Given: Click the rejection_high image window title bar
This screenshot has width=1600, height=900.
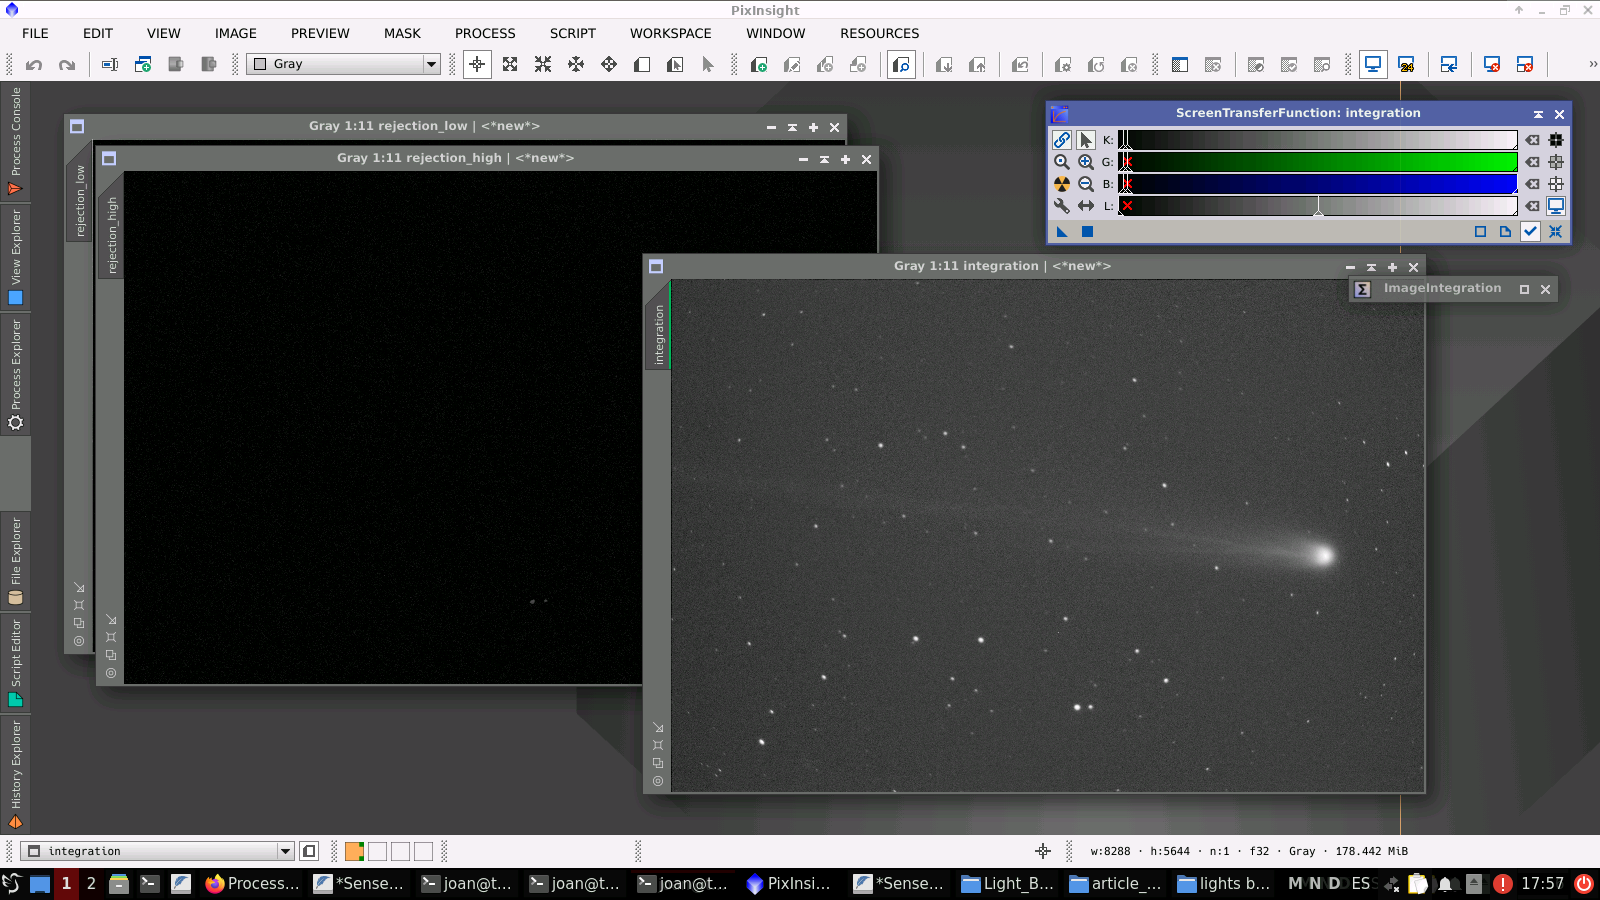Looking at the screenshot, I should (455, 158).
